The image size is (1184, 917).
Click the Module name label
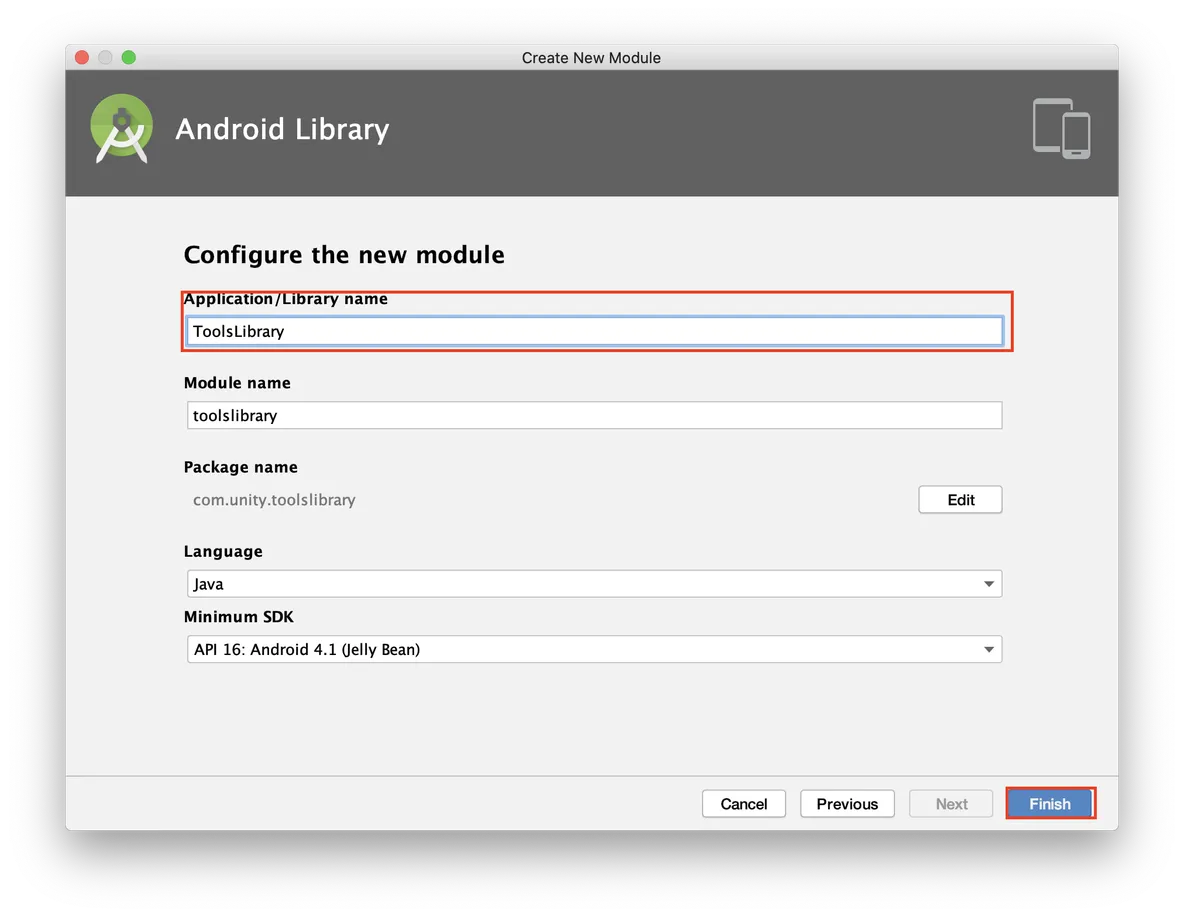[x=237, y=383]
